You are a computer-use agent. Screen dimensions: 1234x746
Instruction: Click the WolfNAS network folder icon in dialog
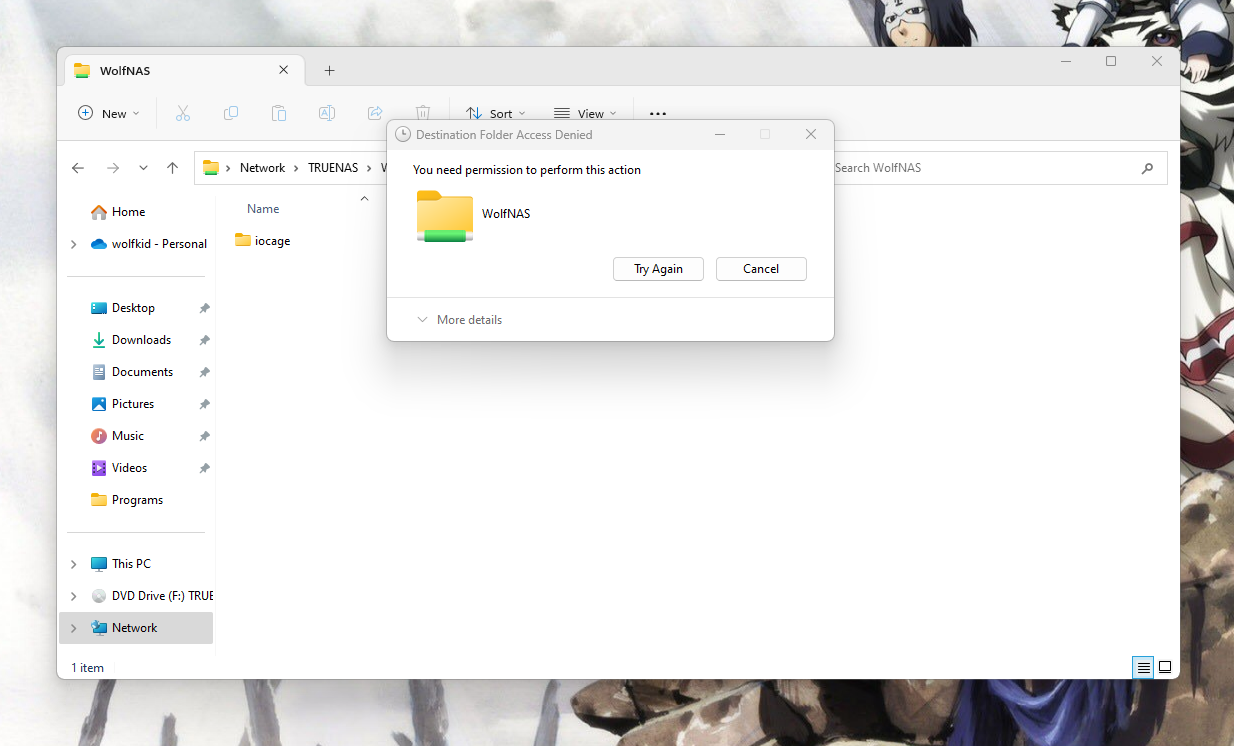coord(445,216)
